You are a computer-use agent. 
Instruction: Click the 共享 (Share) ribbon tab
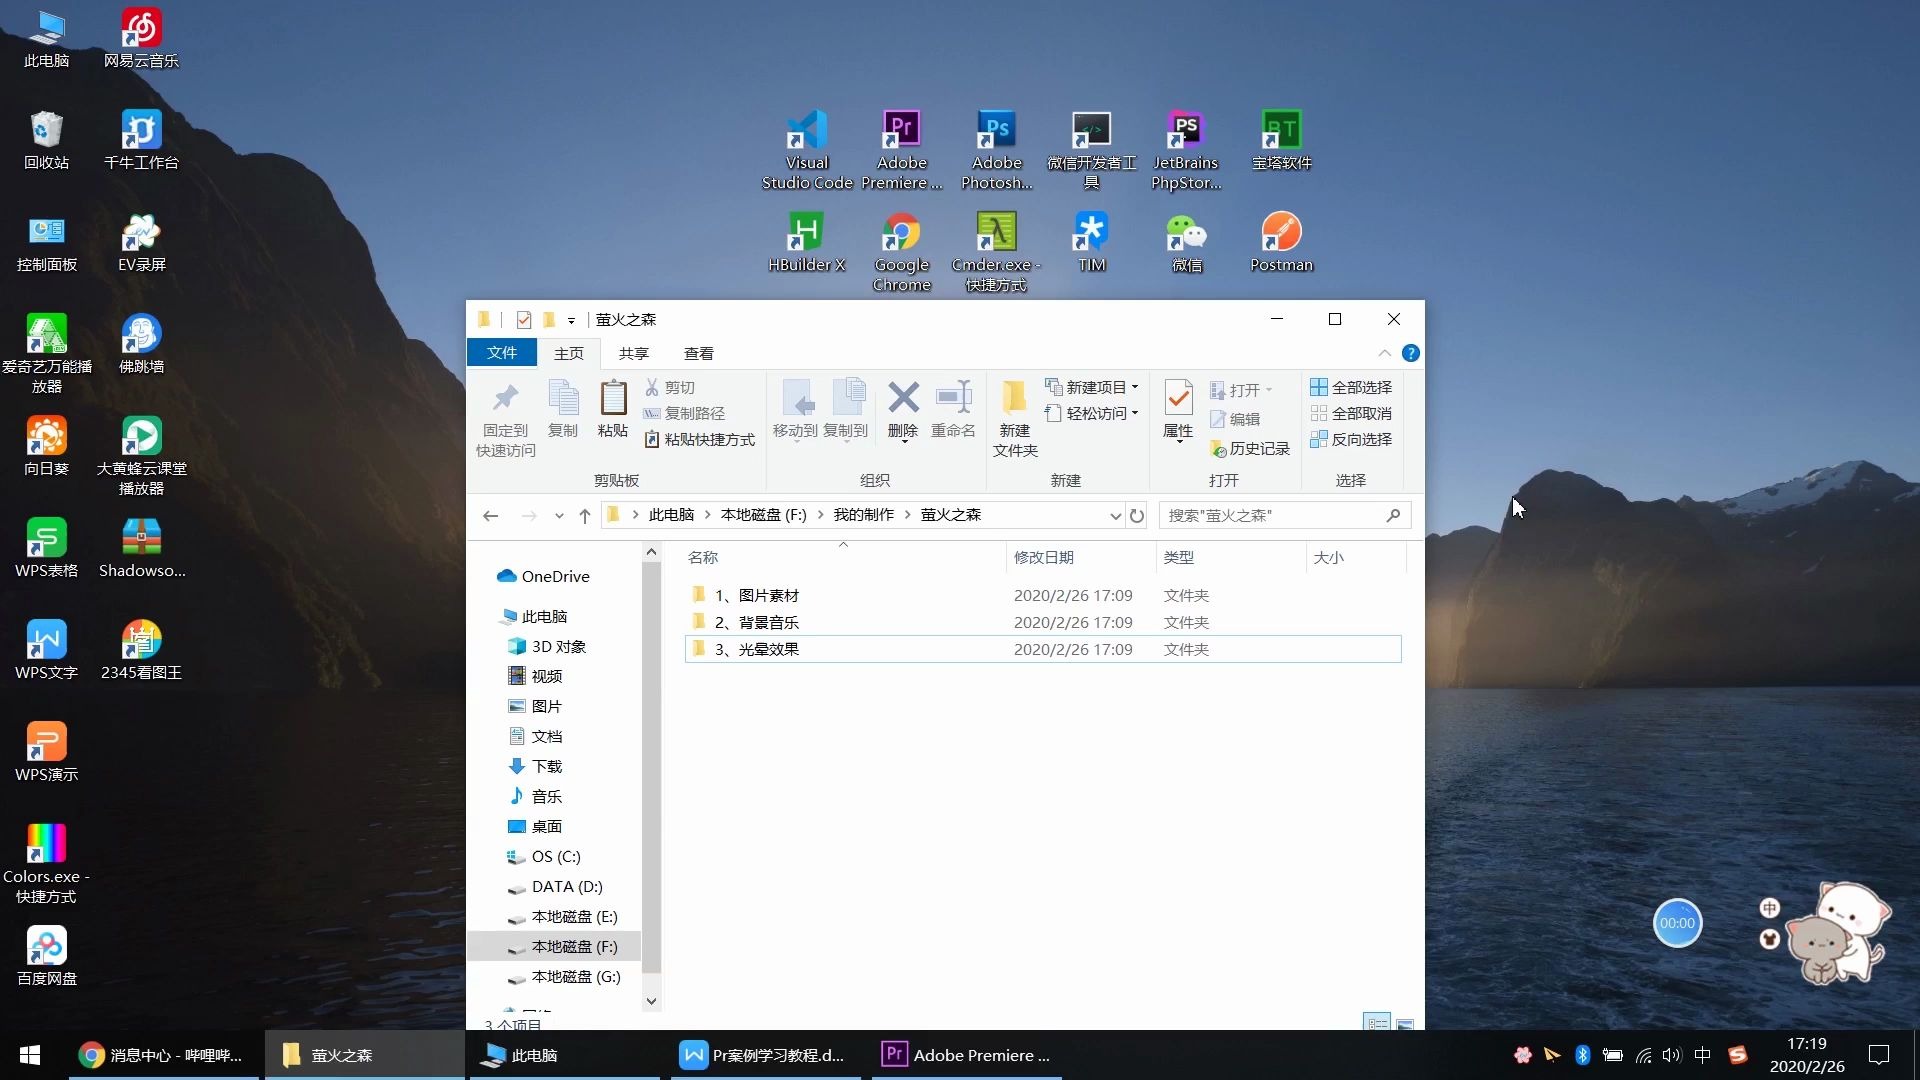point(633,353)
